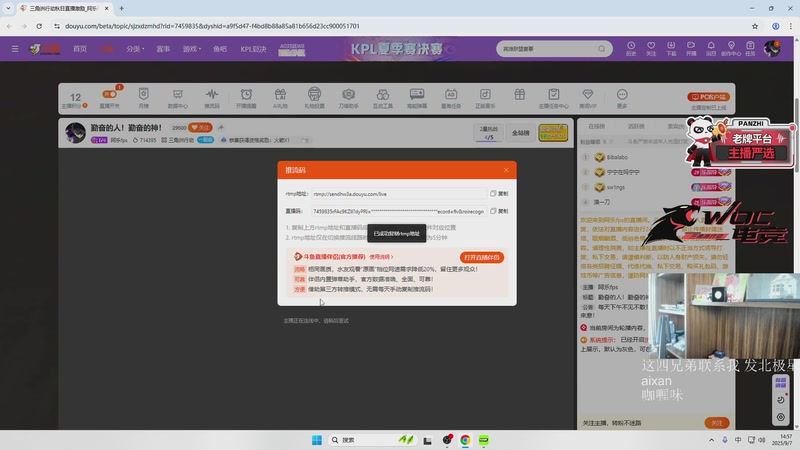Open KPL总决 in the navigation bar

254,49
